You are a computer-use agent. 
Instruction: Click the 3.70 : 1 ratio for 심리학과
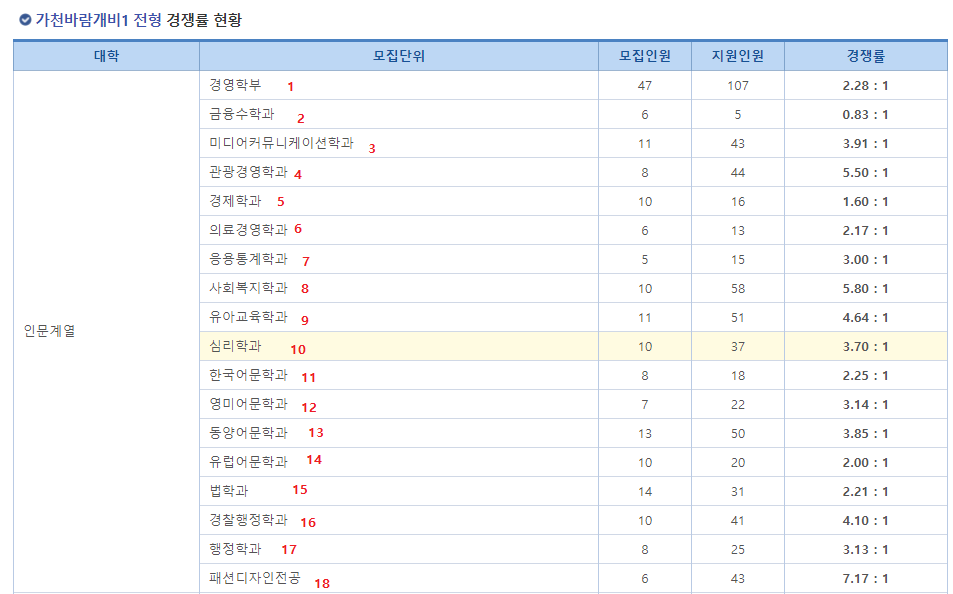coord(865,347)
